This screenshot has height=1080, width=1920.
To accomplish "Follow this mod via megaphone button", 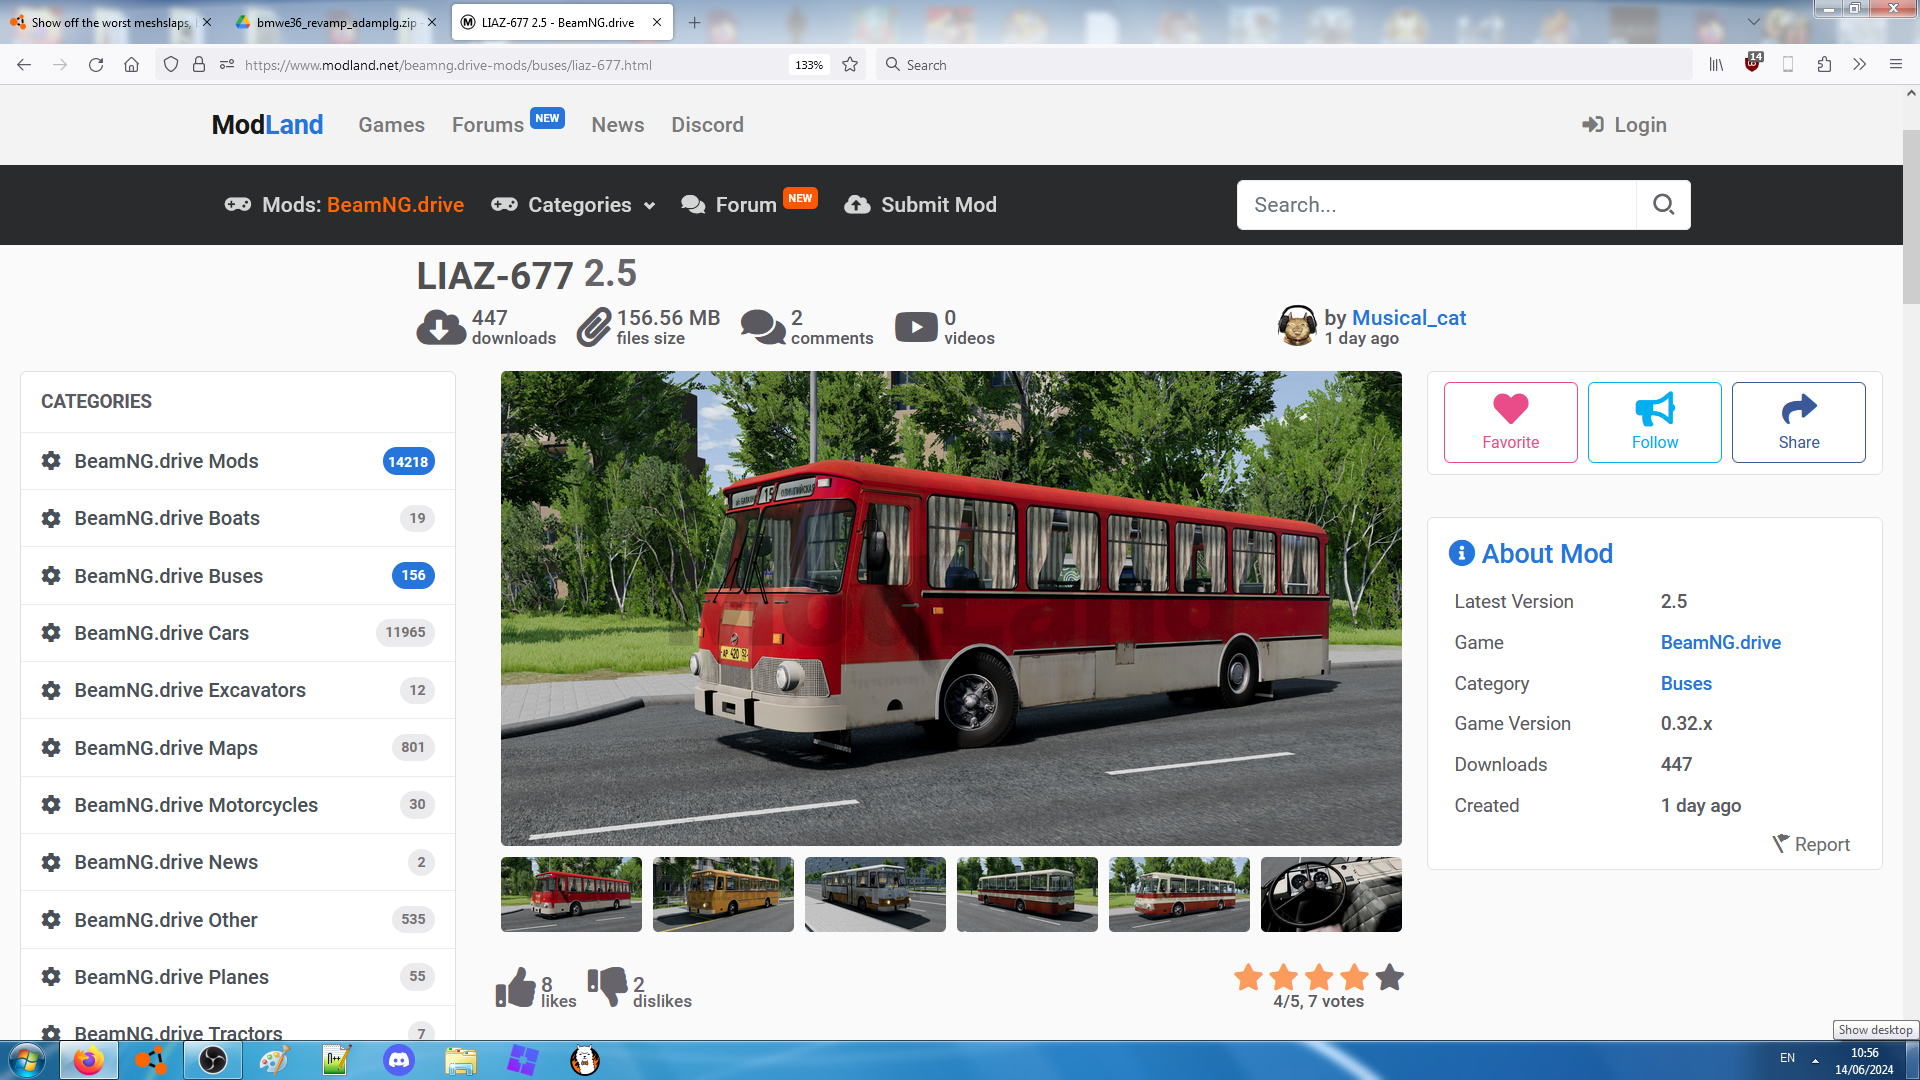I will [x=1654, y=422].
